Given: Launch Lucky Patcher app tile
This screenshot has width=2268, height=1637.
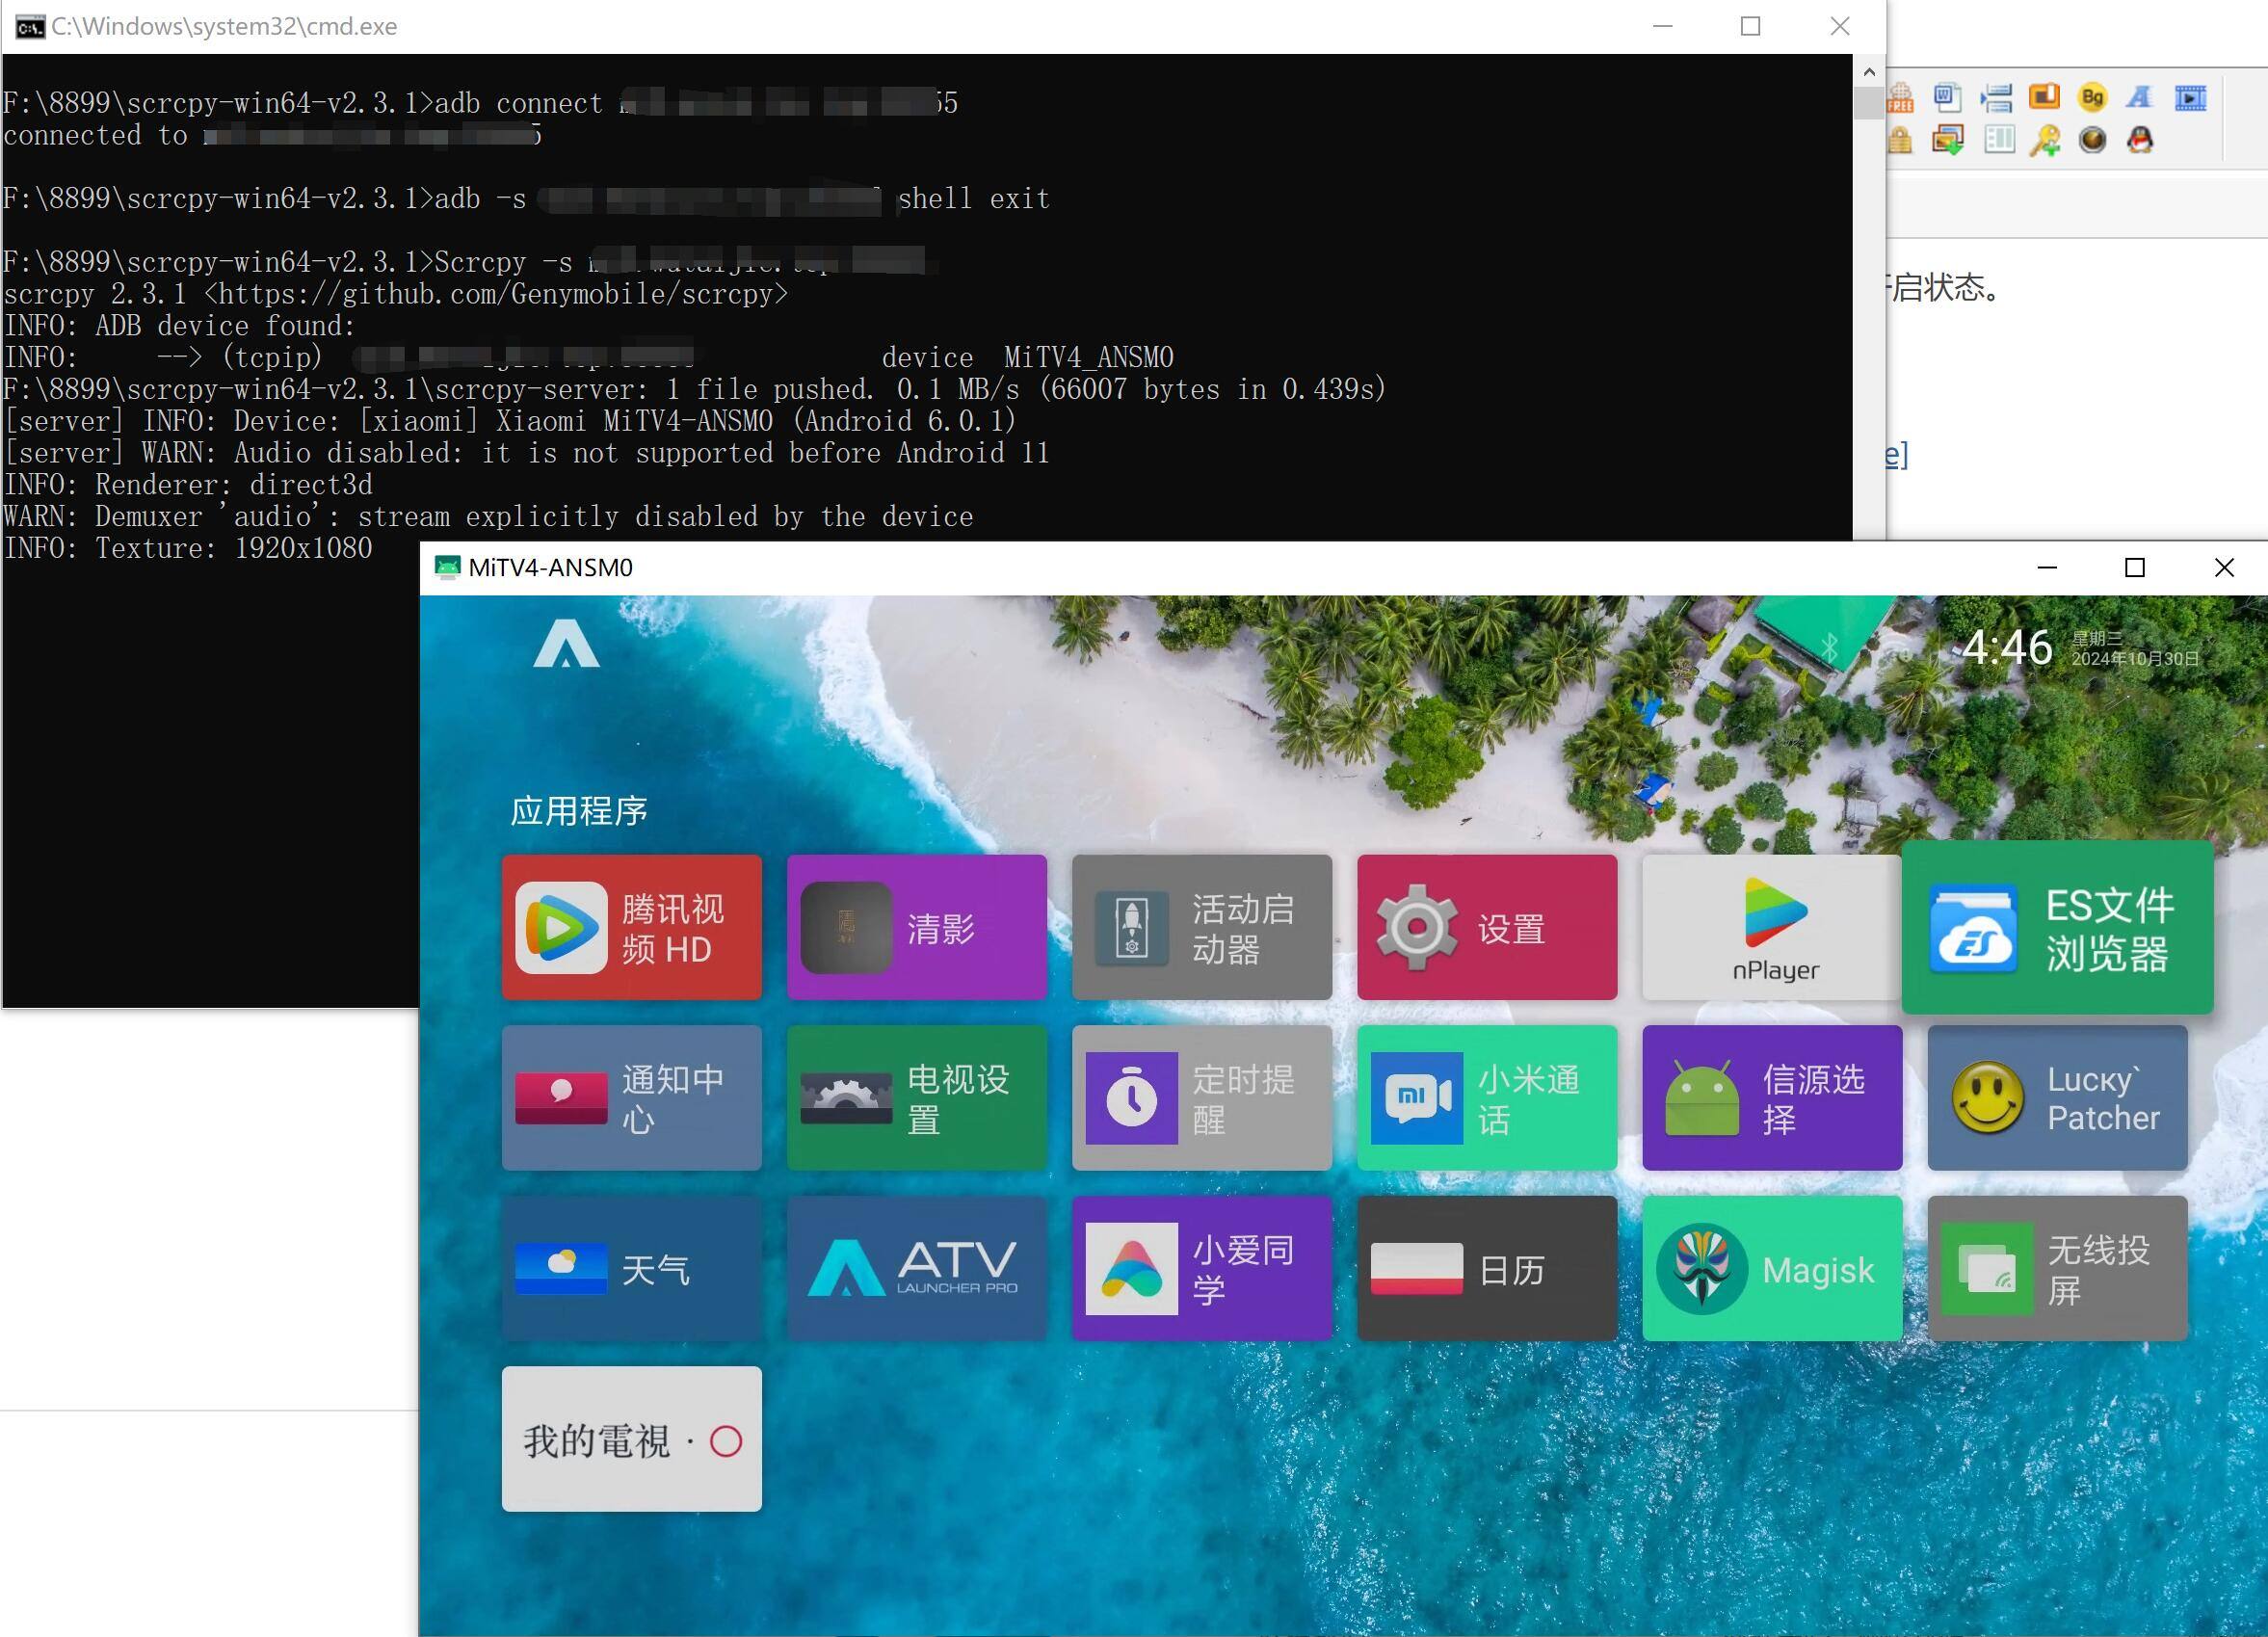Looking at the screenshot, I should [x=2056, y=1097].
